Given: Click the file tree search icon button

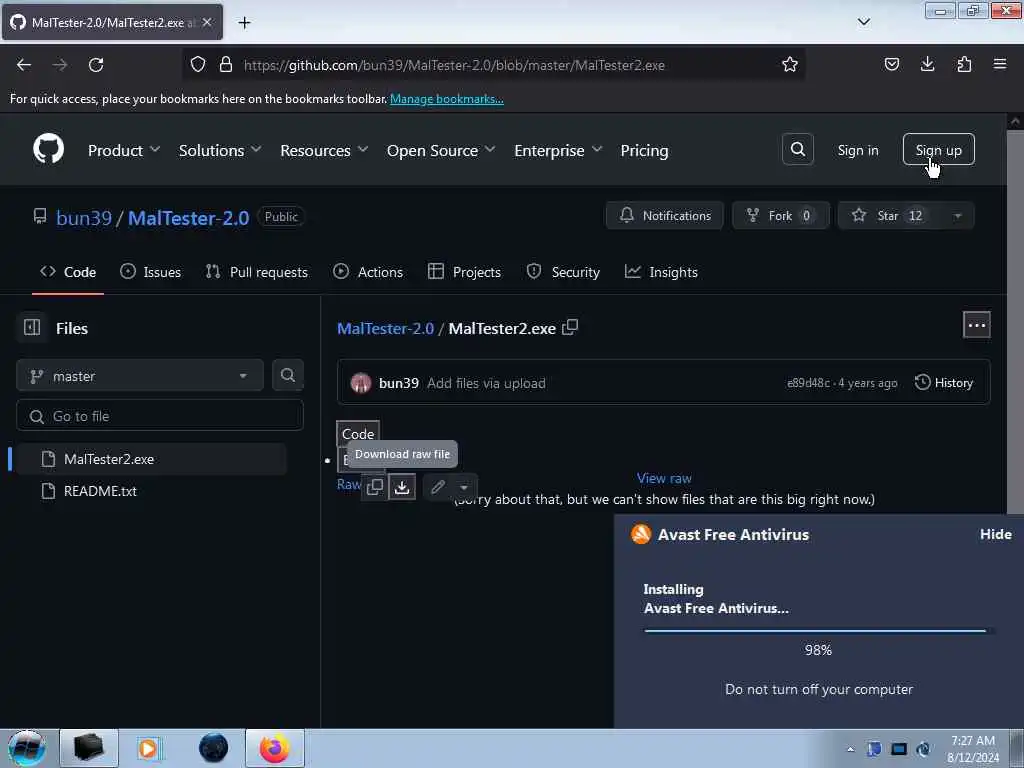Looking at the screenshot, I should (x=287, y=376).
